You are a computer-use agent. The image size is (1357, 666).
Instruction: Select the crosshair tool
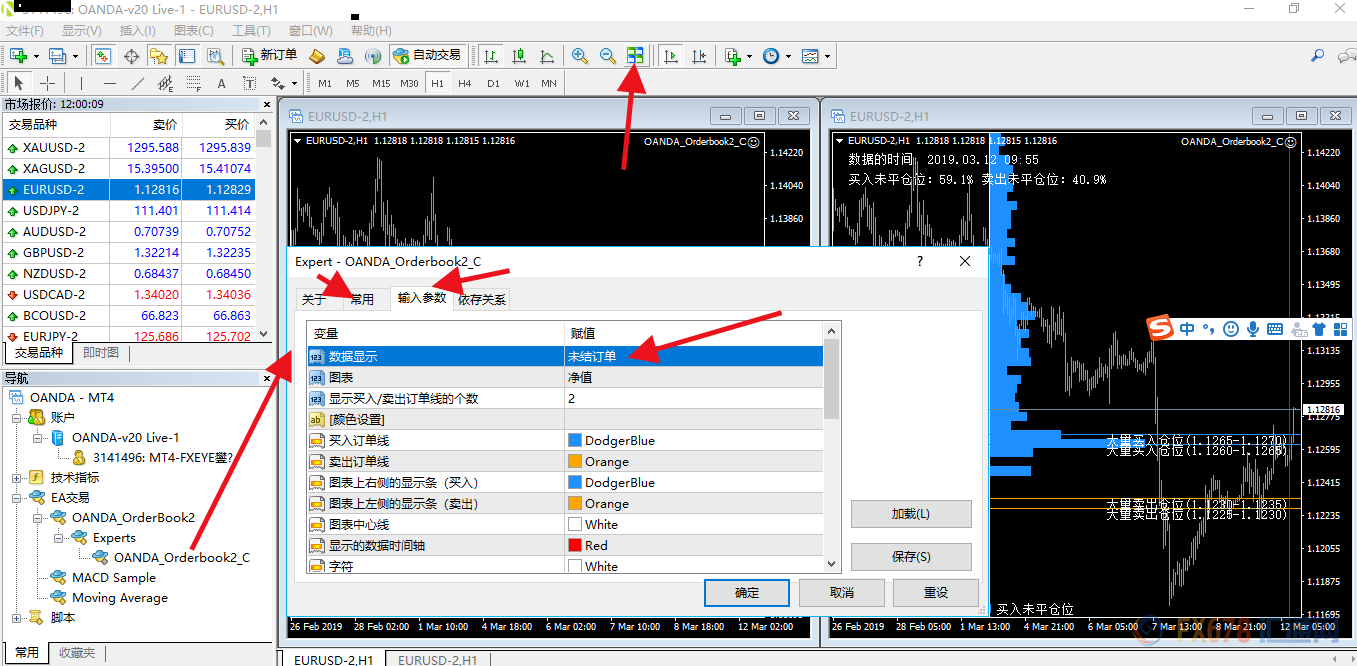[47, 83]
